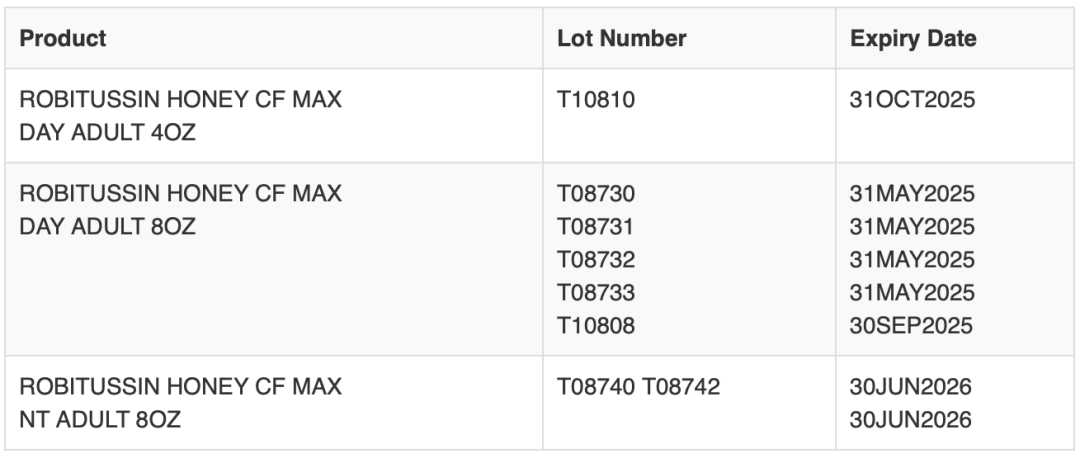This screenshot has width=1080, height=458.
Task: Click lot number T08733
Action: (x=596, y=293)
